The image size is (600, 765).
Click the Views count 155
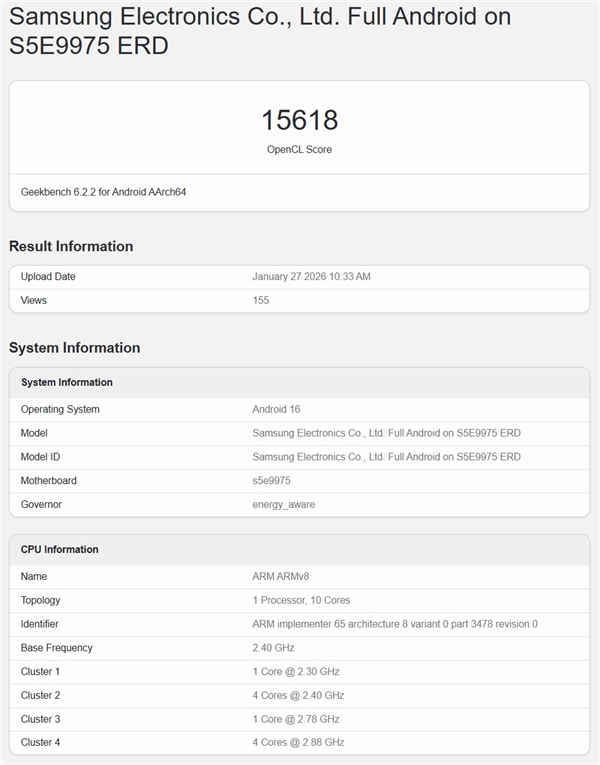click(261, 300)
